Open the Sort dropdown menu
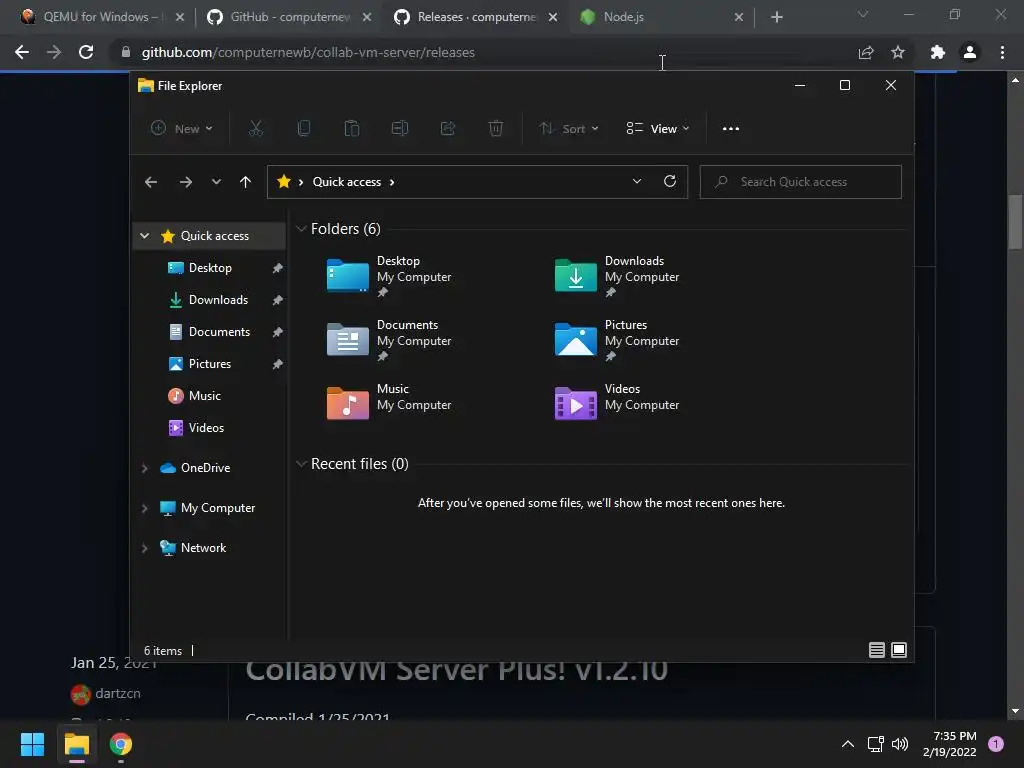The height and width of the screenshot is (768, 1024). coord(569,129)
